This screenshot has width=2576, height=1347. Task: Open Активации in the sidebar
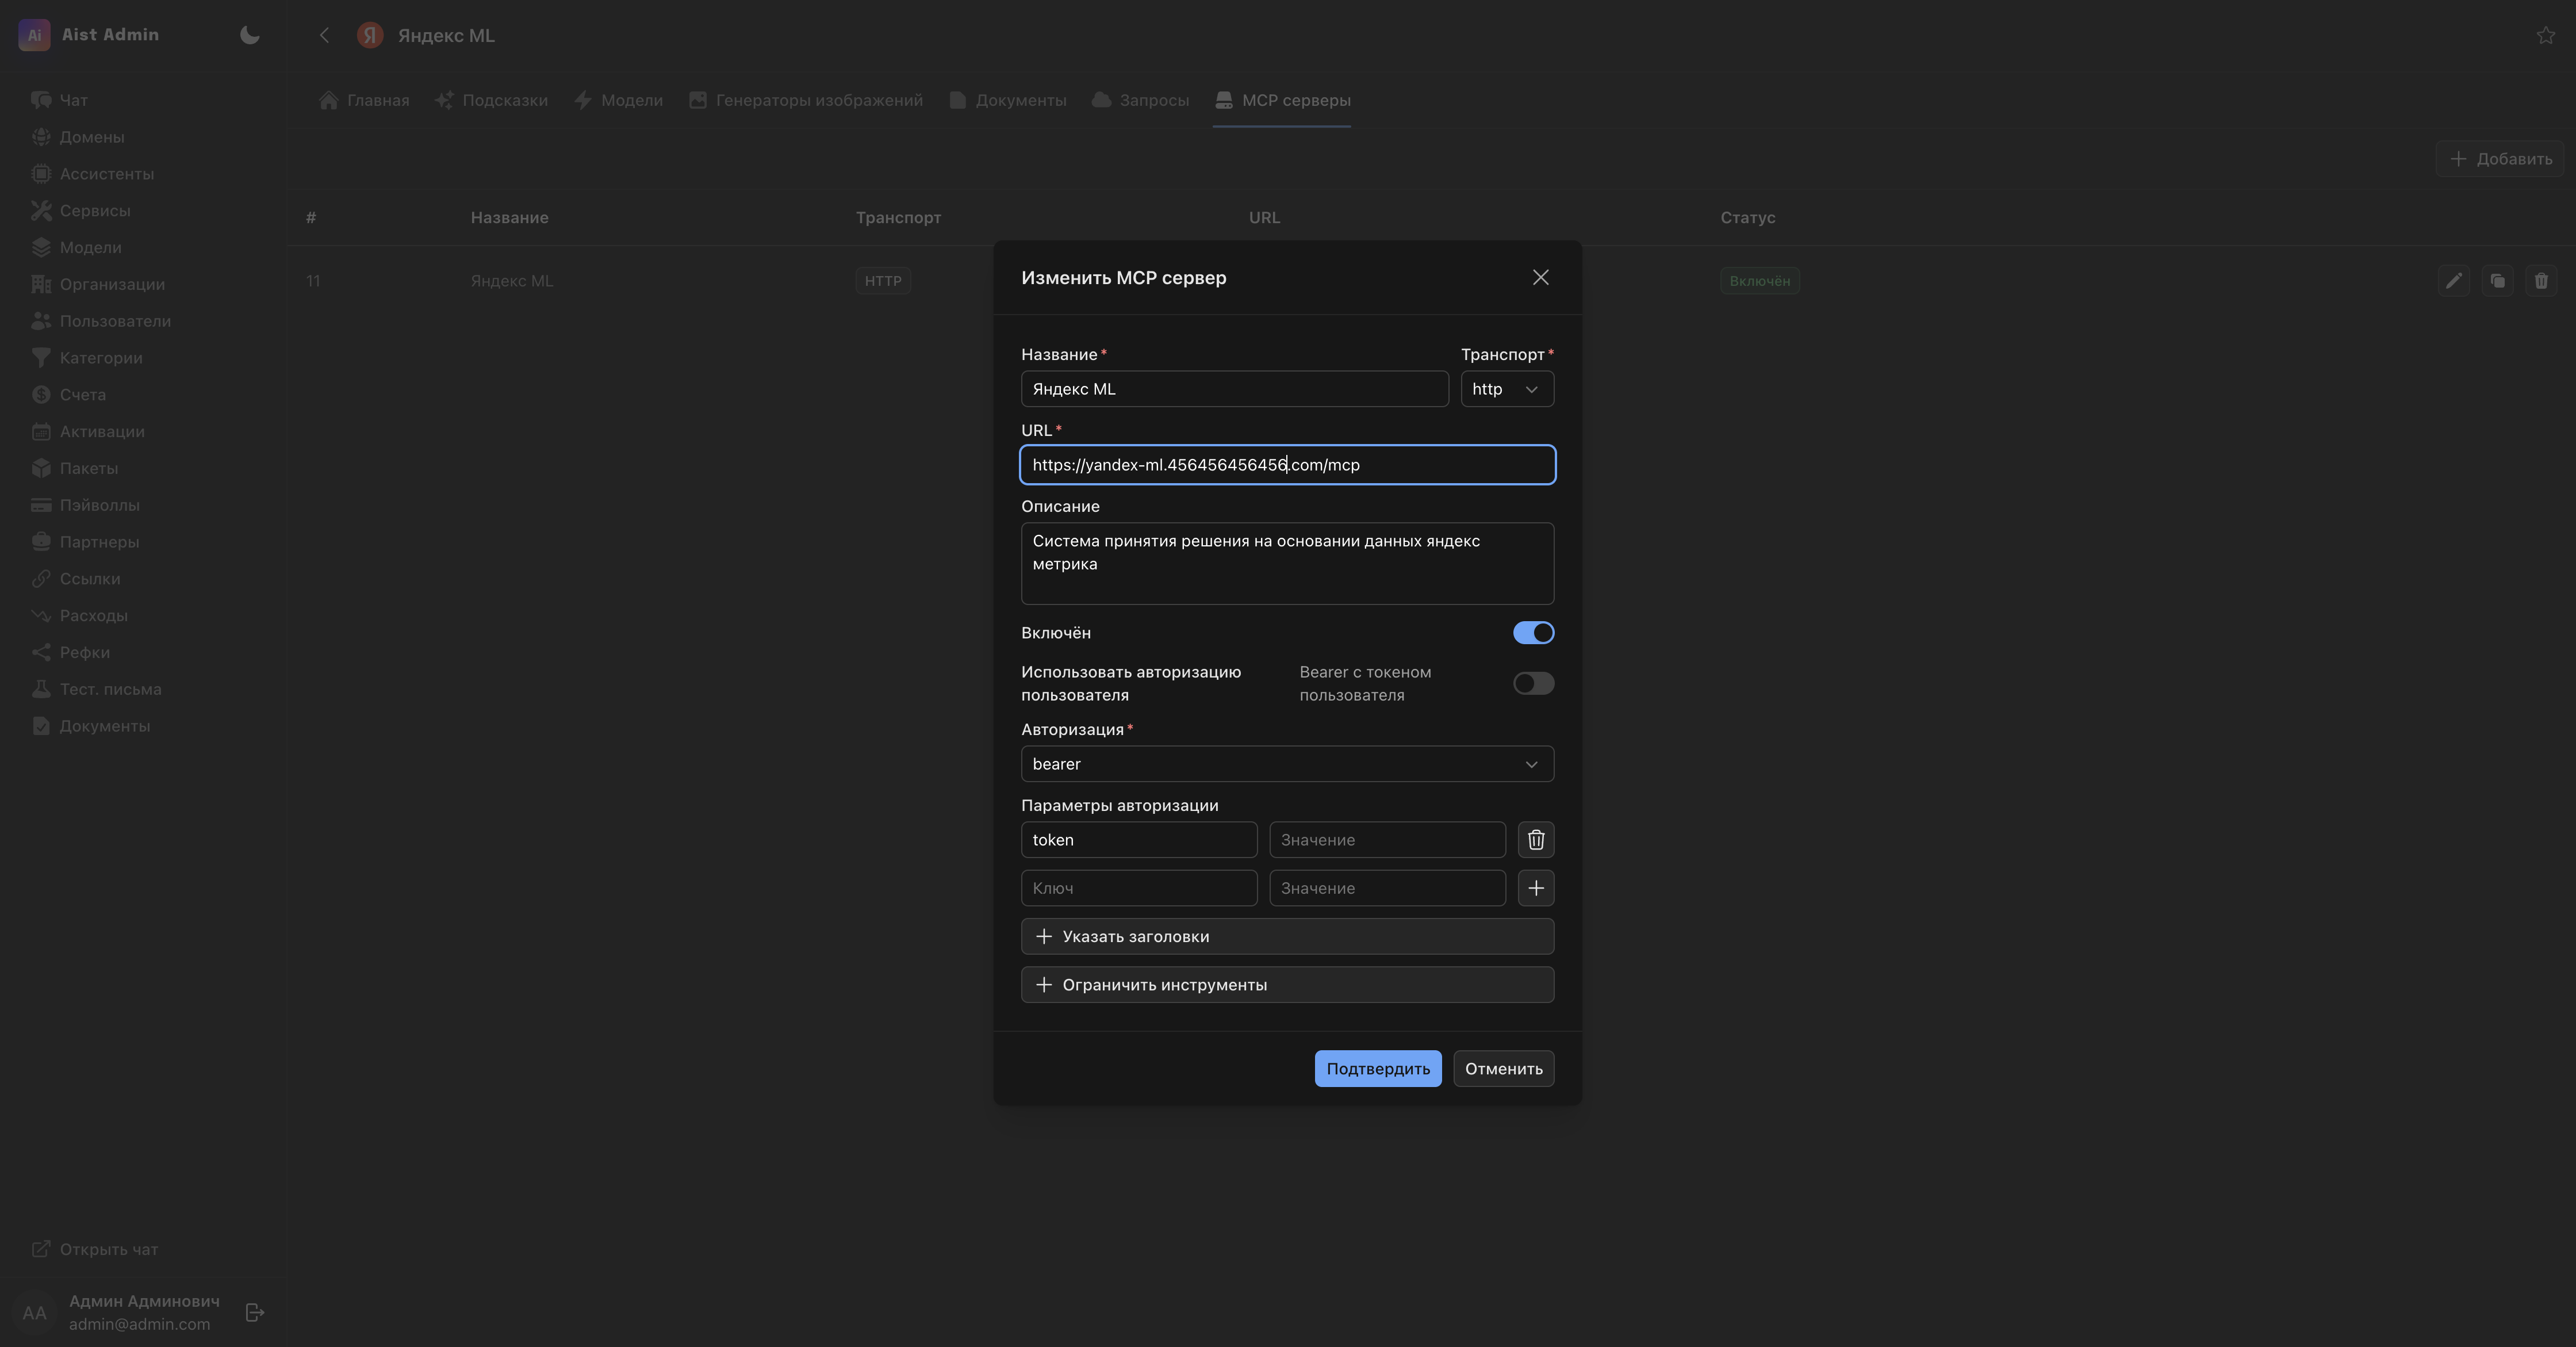(x=88, y=432)
